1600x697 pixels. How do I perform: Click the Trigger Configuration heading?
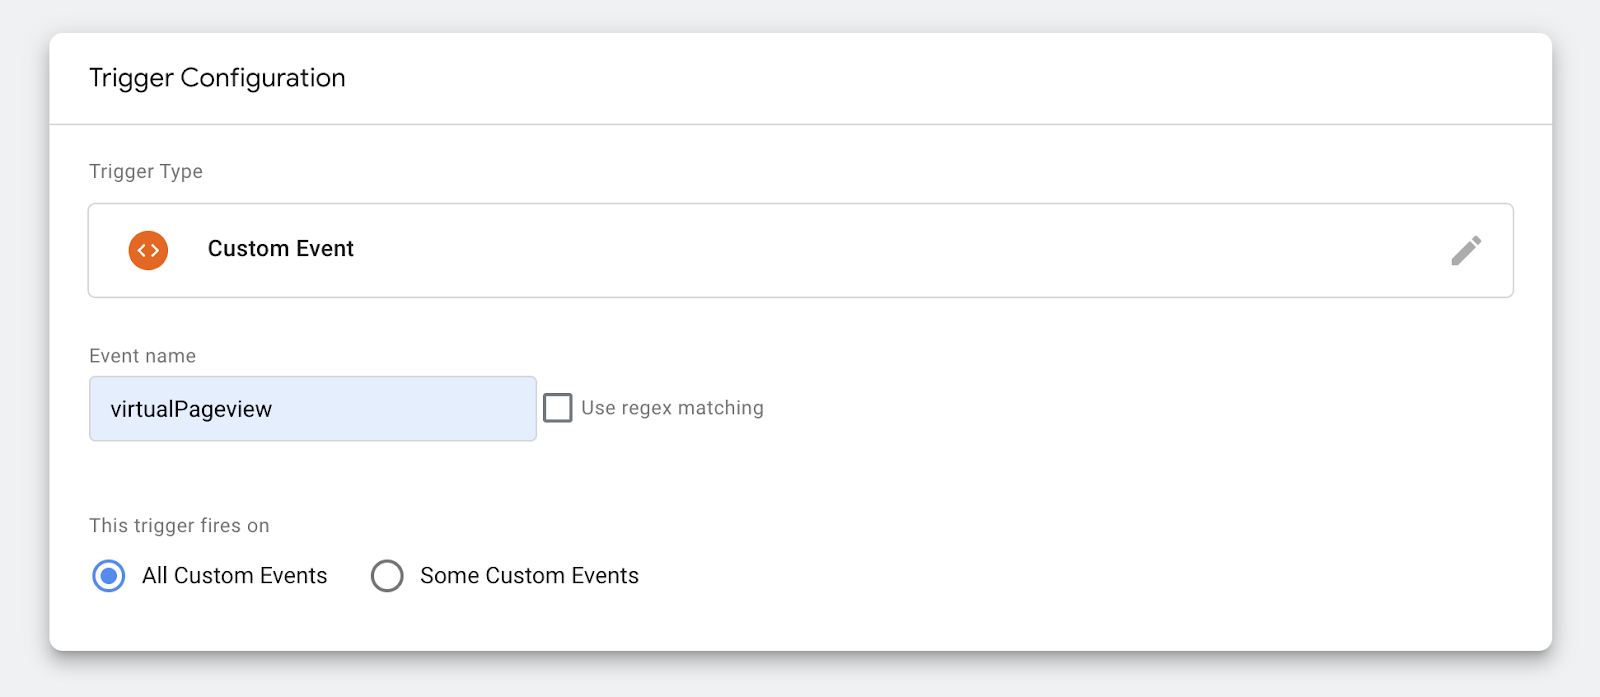coord(217,78)
